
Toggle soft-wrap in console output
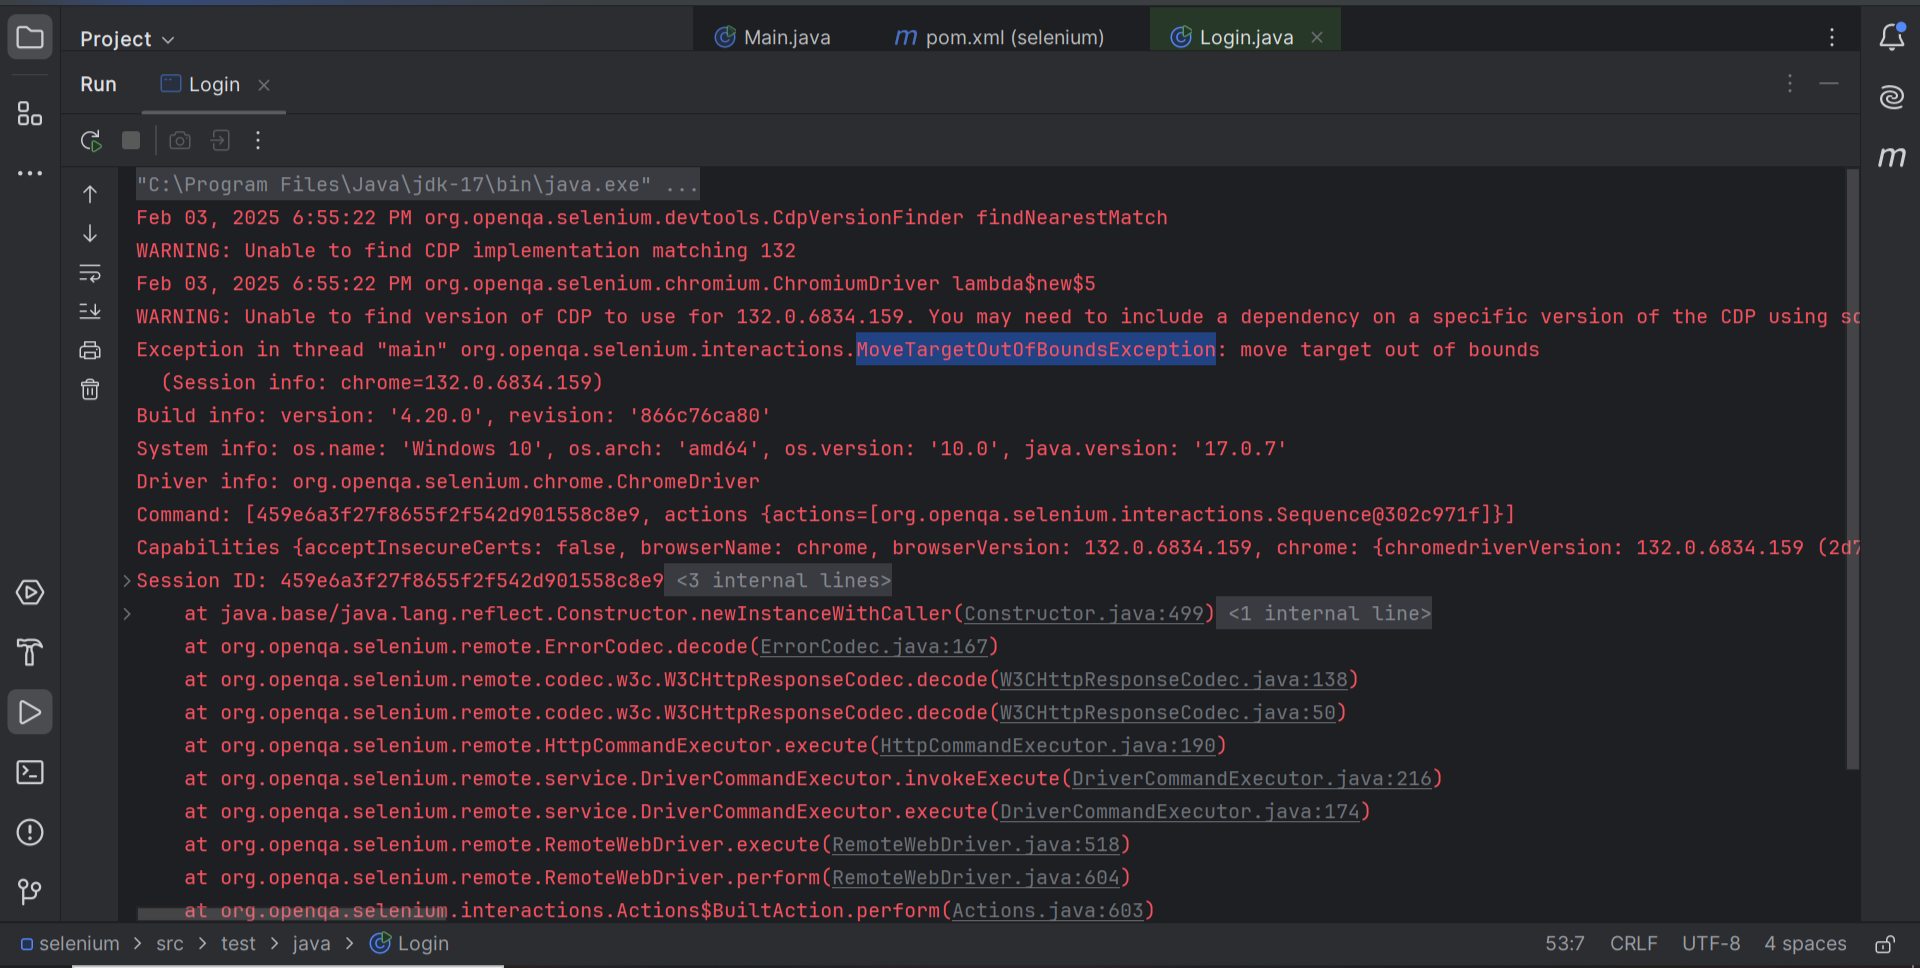90,272
